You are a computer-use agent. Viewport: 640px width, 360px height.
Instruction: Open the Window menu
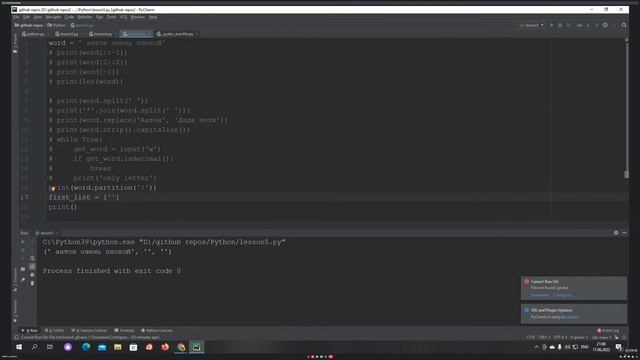(138, 17)
